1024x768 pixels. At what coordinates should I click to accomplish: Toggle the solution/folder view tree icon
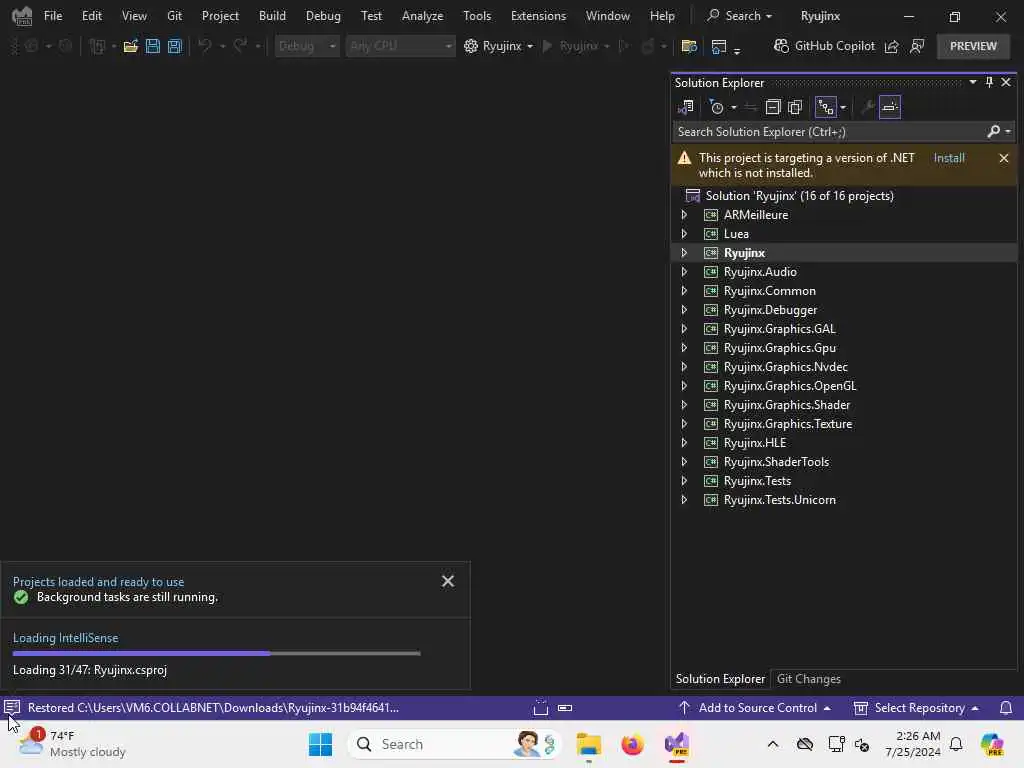826,107
